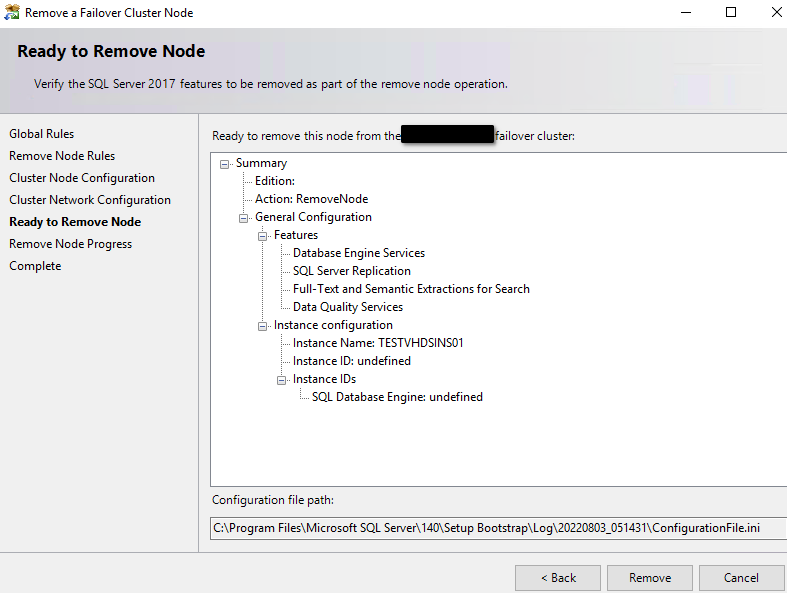
Task: Close the Remove a Failover Cluster Node window
Action: click(776, 13)
